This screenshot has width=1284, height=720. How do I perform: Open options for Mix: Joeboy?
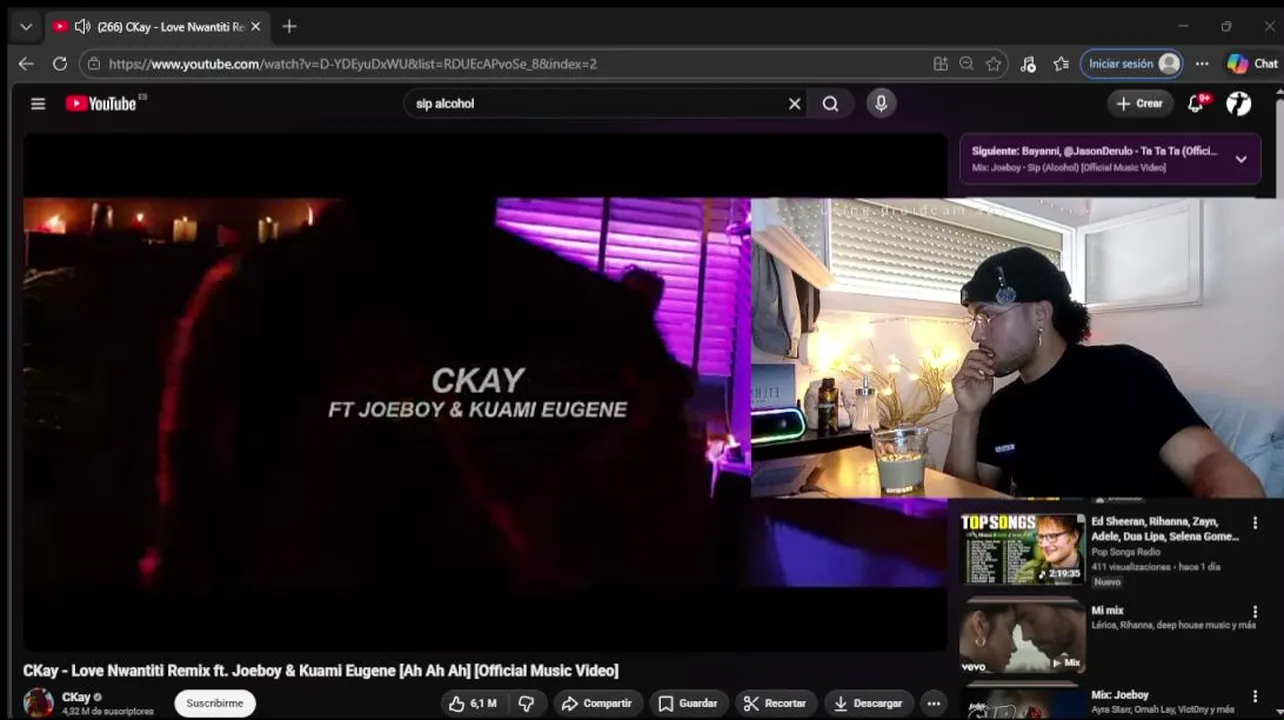tap(1255, 696)
